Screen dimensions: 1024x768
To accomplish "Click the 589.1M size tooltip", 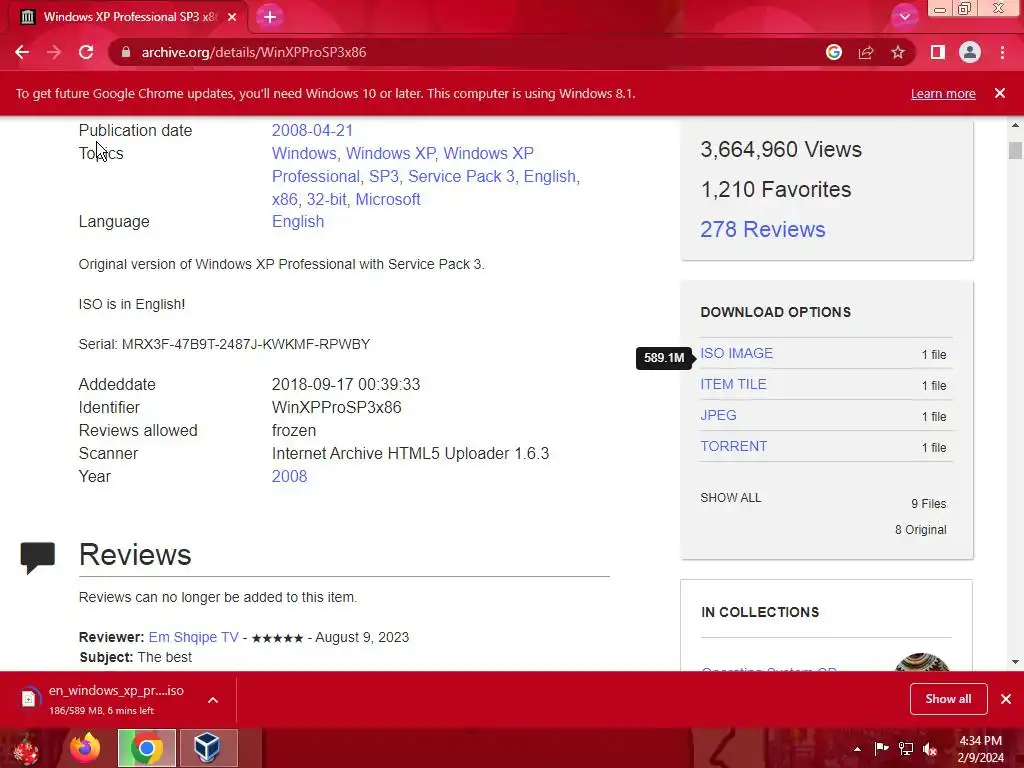I will click(664, 358).
